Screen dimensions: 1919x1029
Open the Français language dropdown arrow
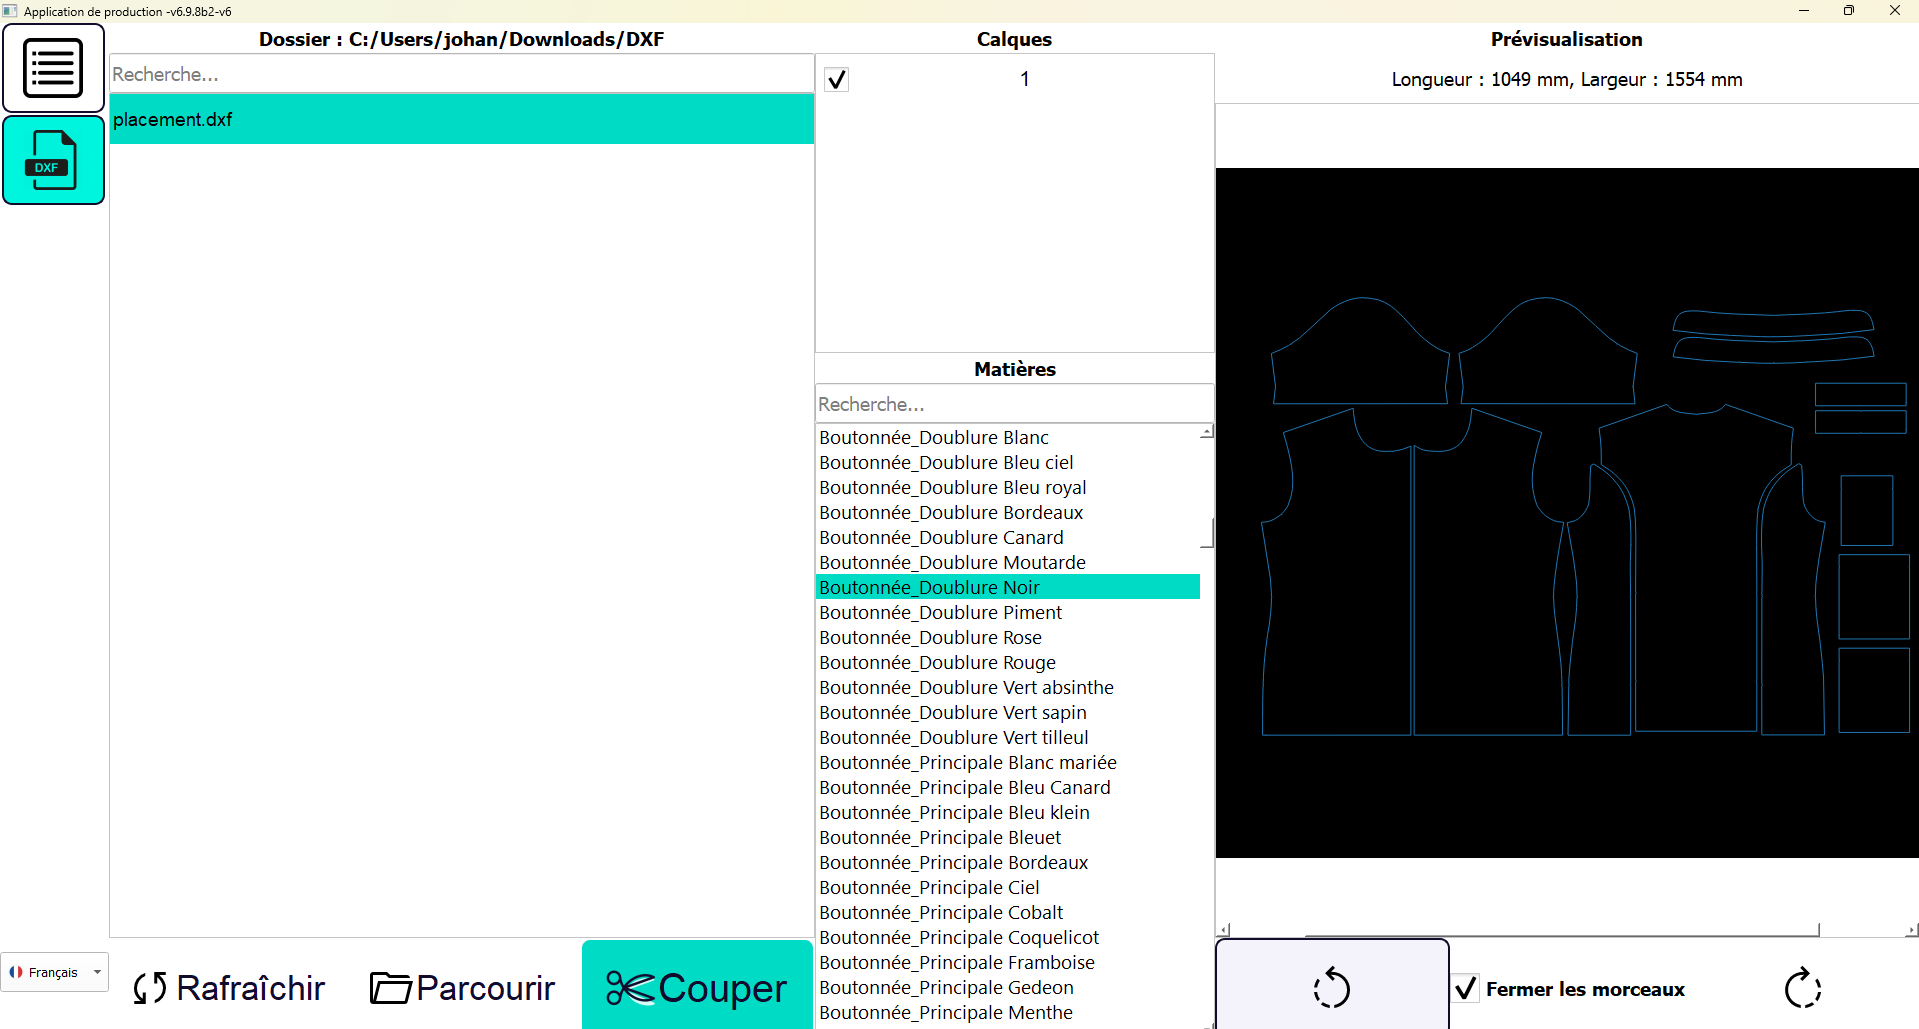[x=97, y=972]
